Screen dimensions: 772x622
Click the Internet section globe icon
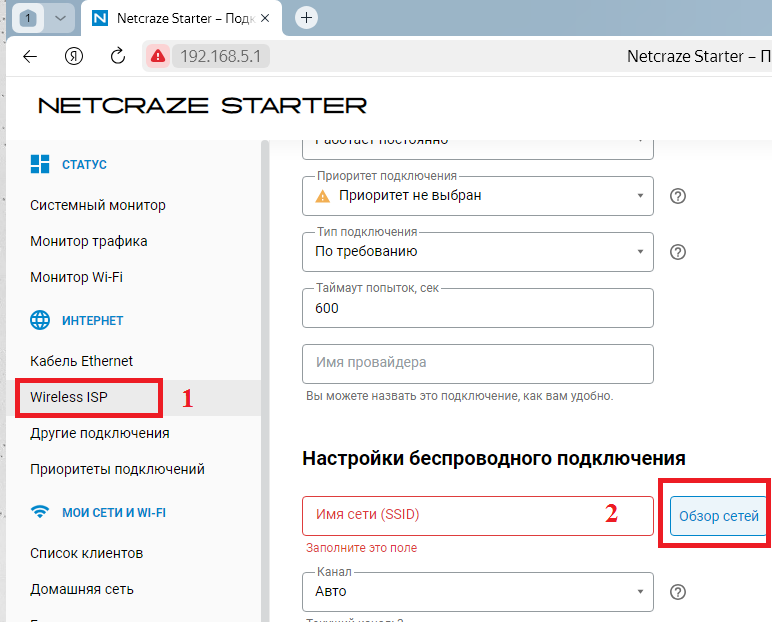(x=40, y=320)
